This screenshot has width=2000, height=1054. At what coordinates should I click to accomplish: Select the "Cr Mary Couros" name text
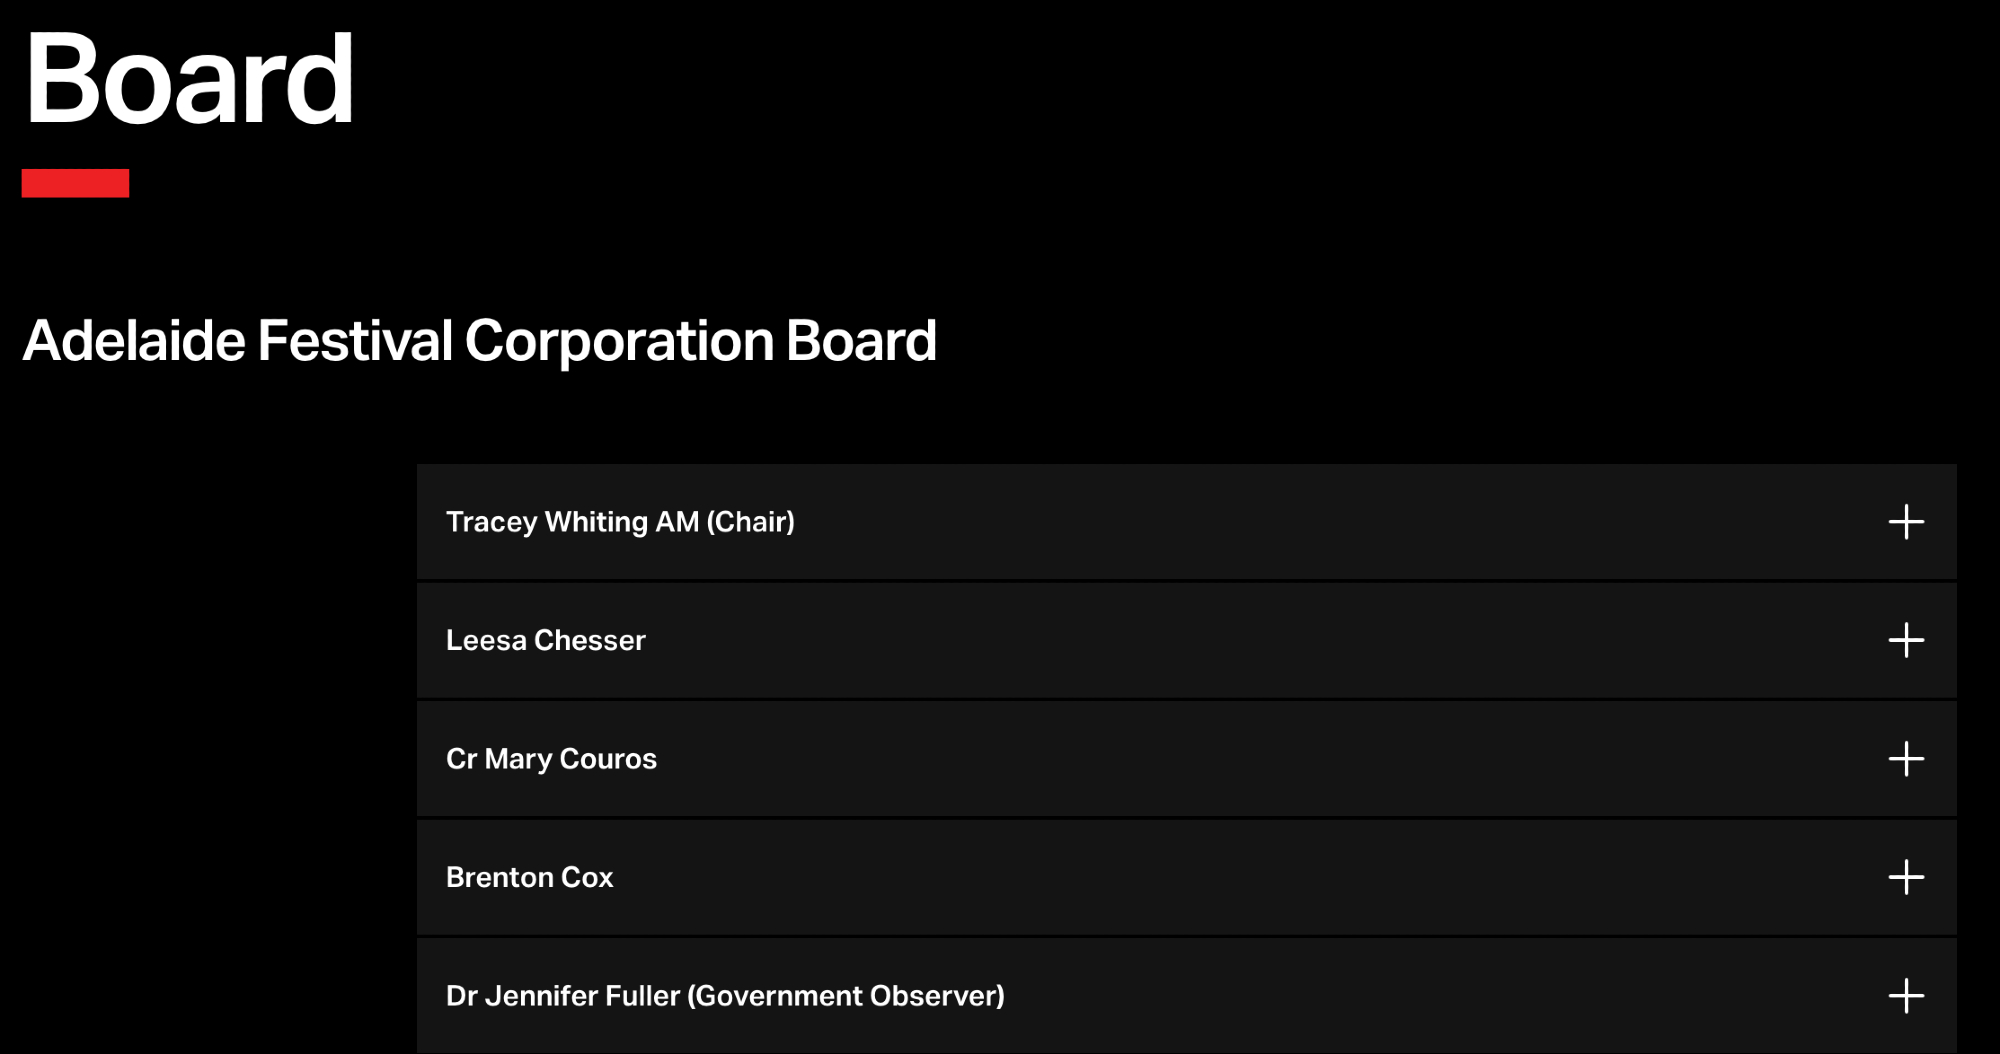coord(551,759)
